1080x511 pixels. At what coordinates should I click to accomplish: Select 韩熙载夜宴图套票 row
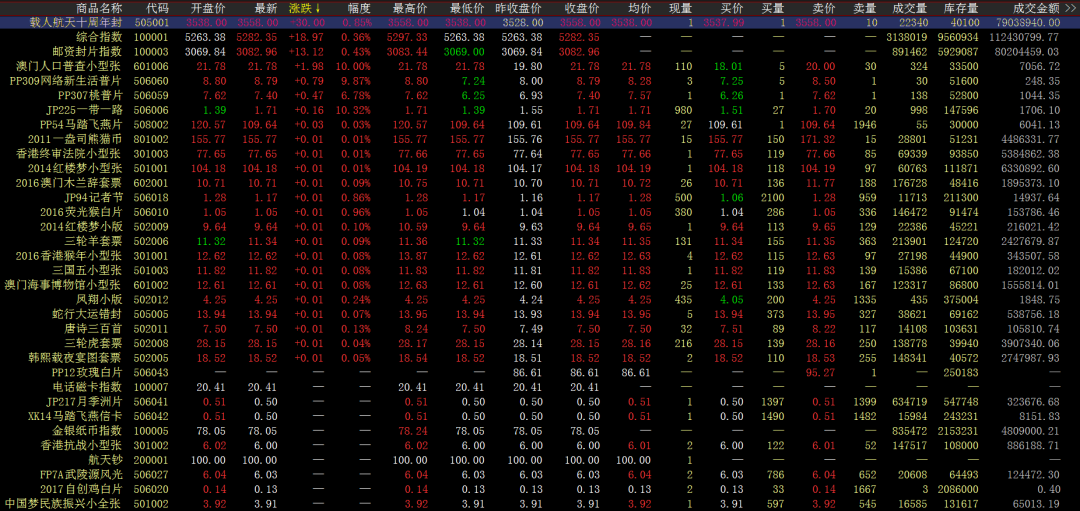pyautogui.click(x=540, y=358)
